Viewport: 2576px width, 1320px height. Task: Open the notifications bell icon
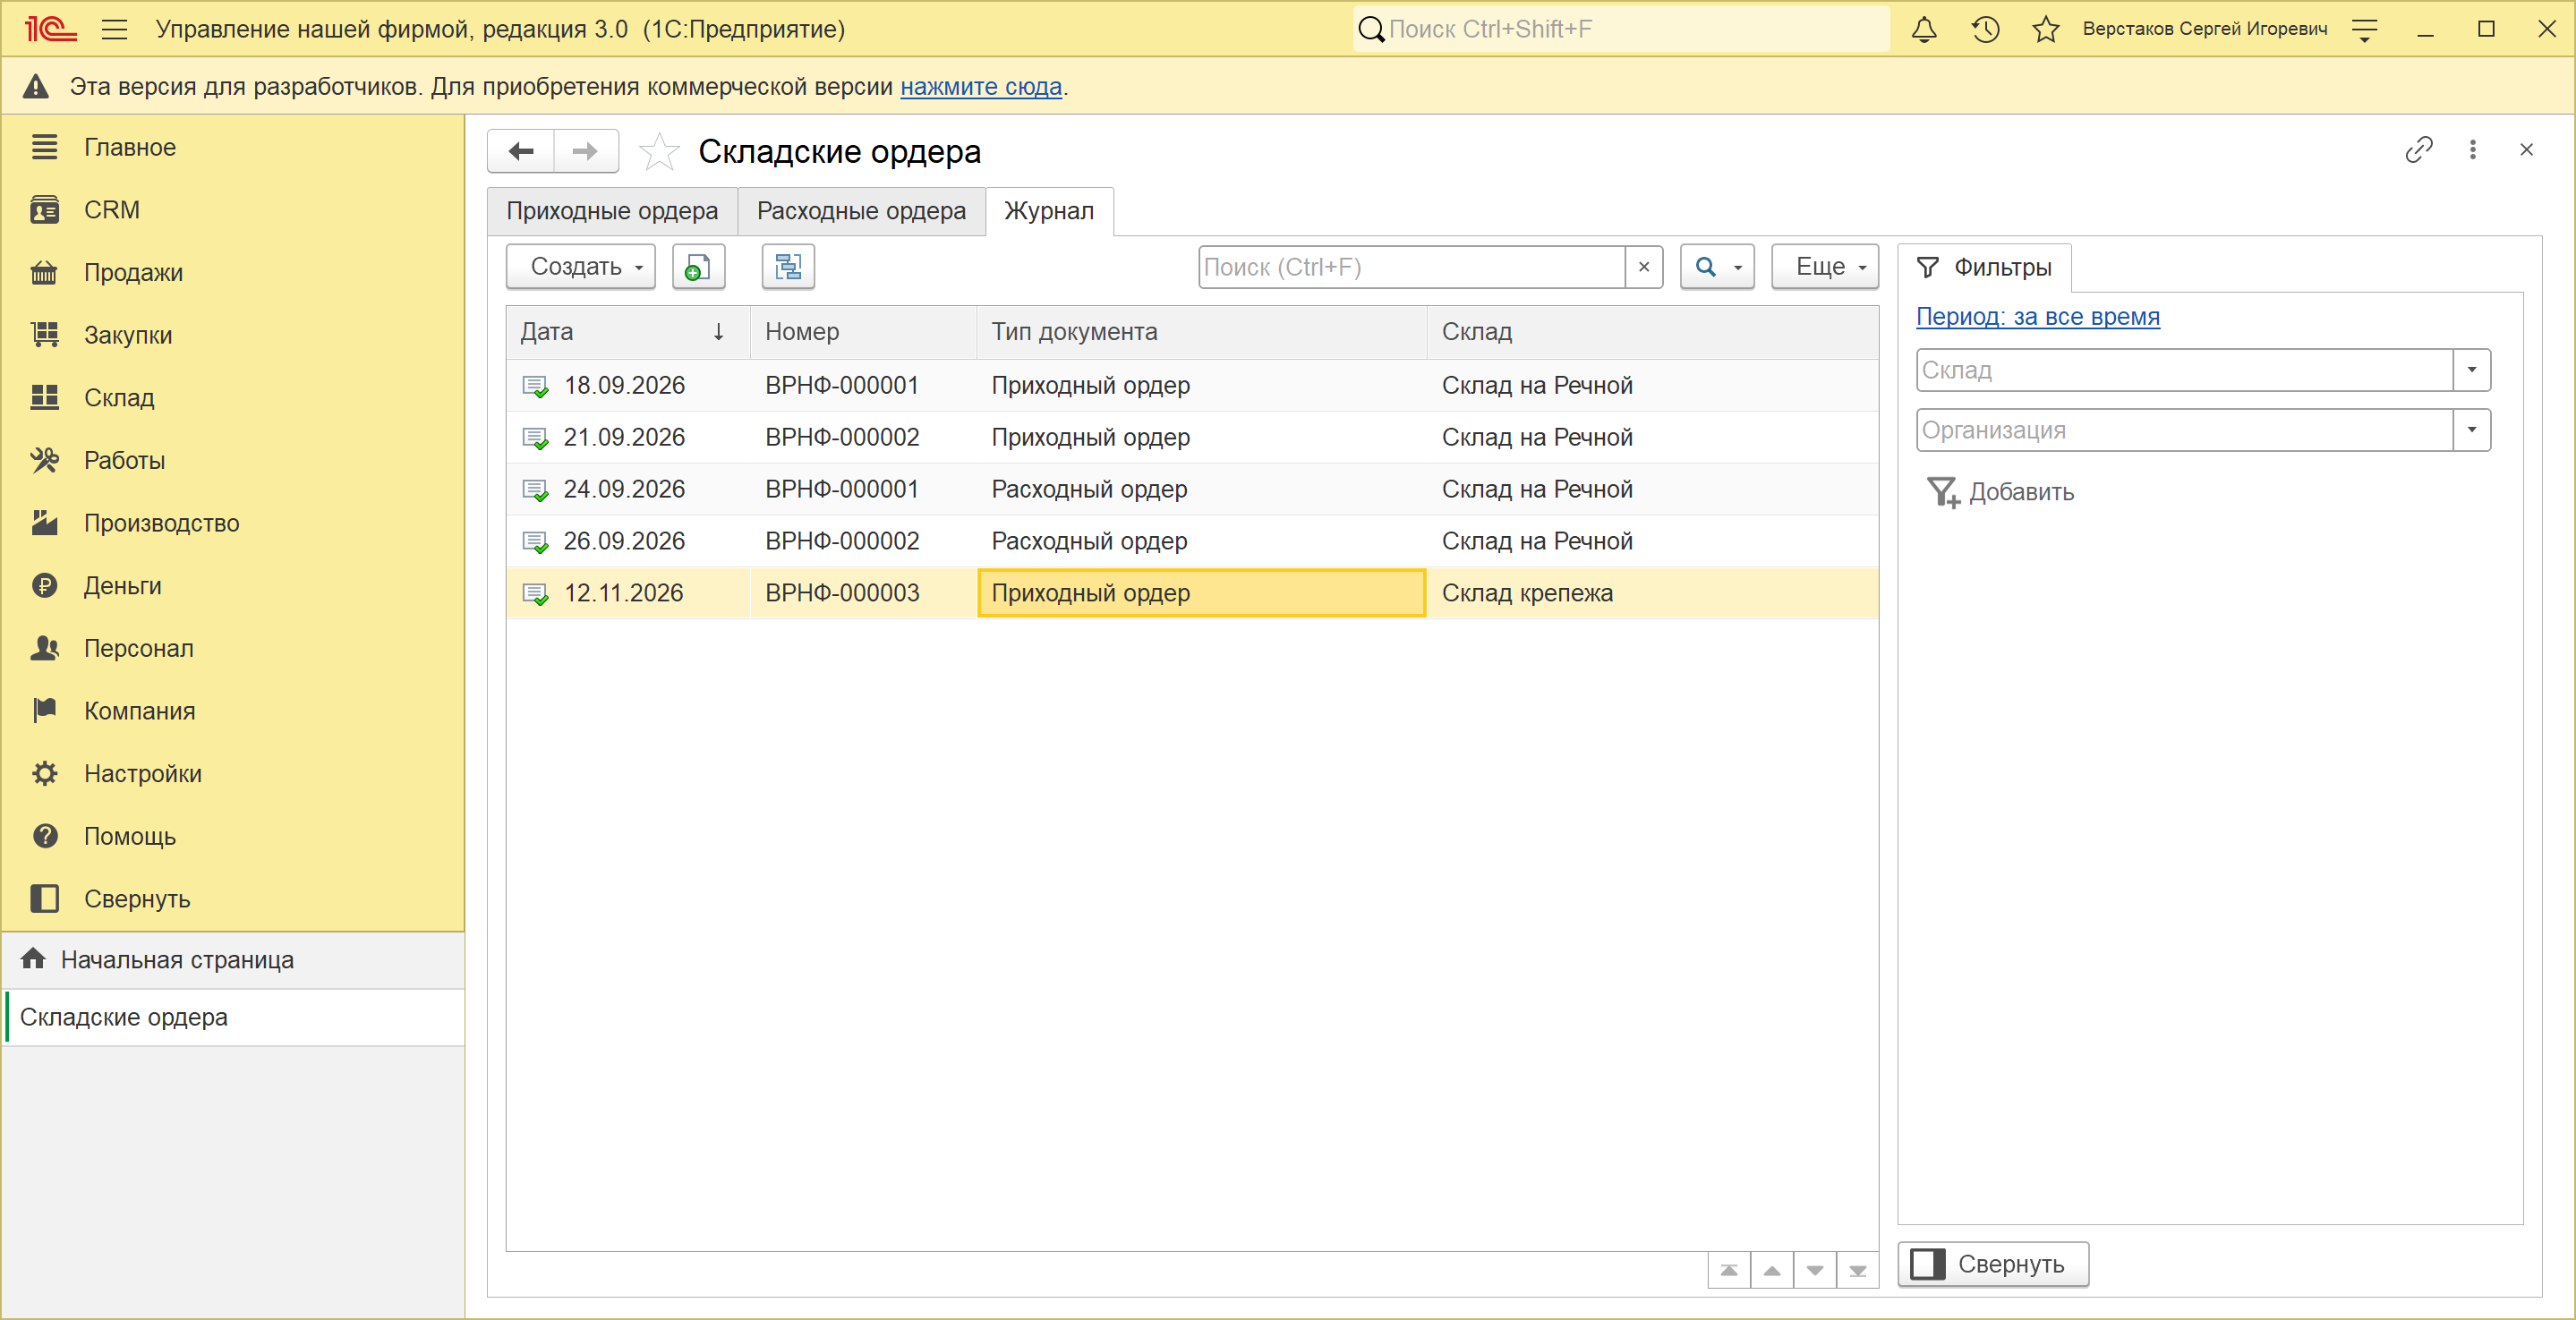click(1924, 29)
